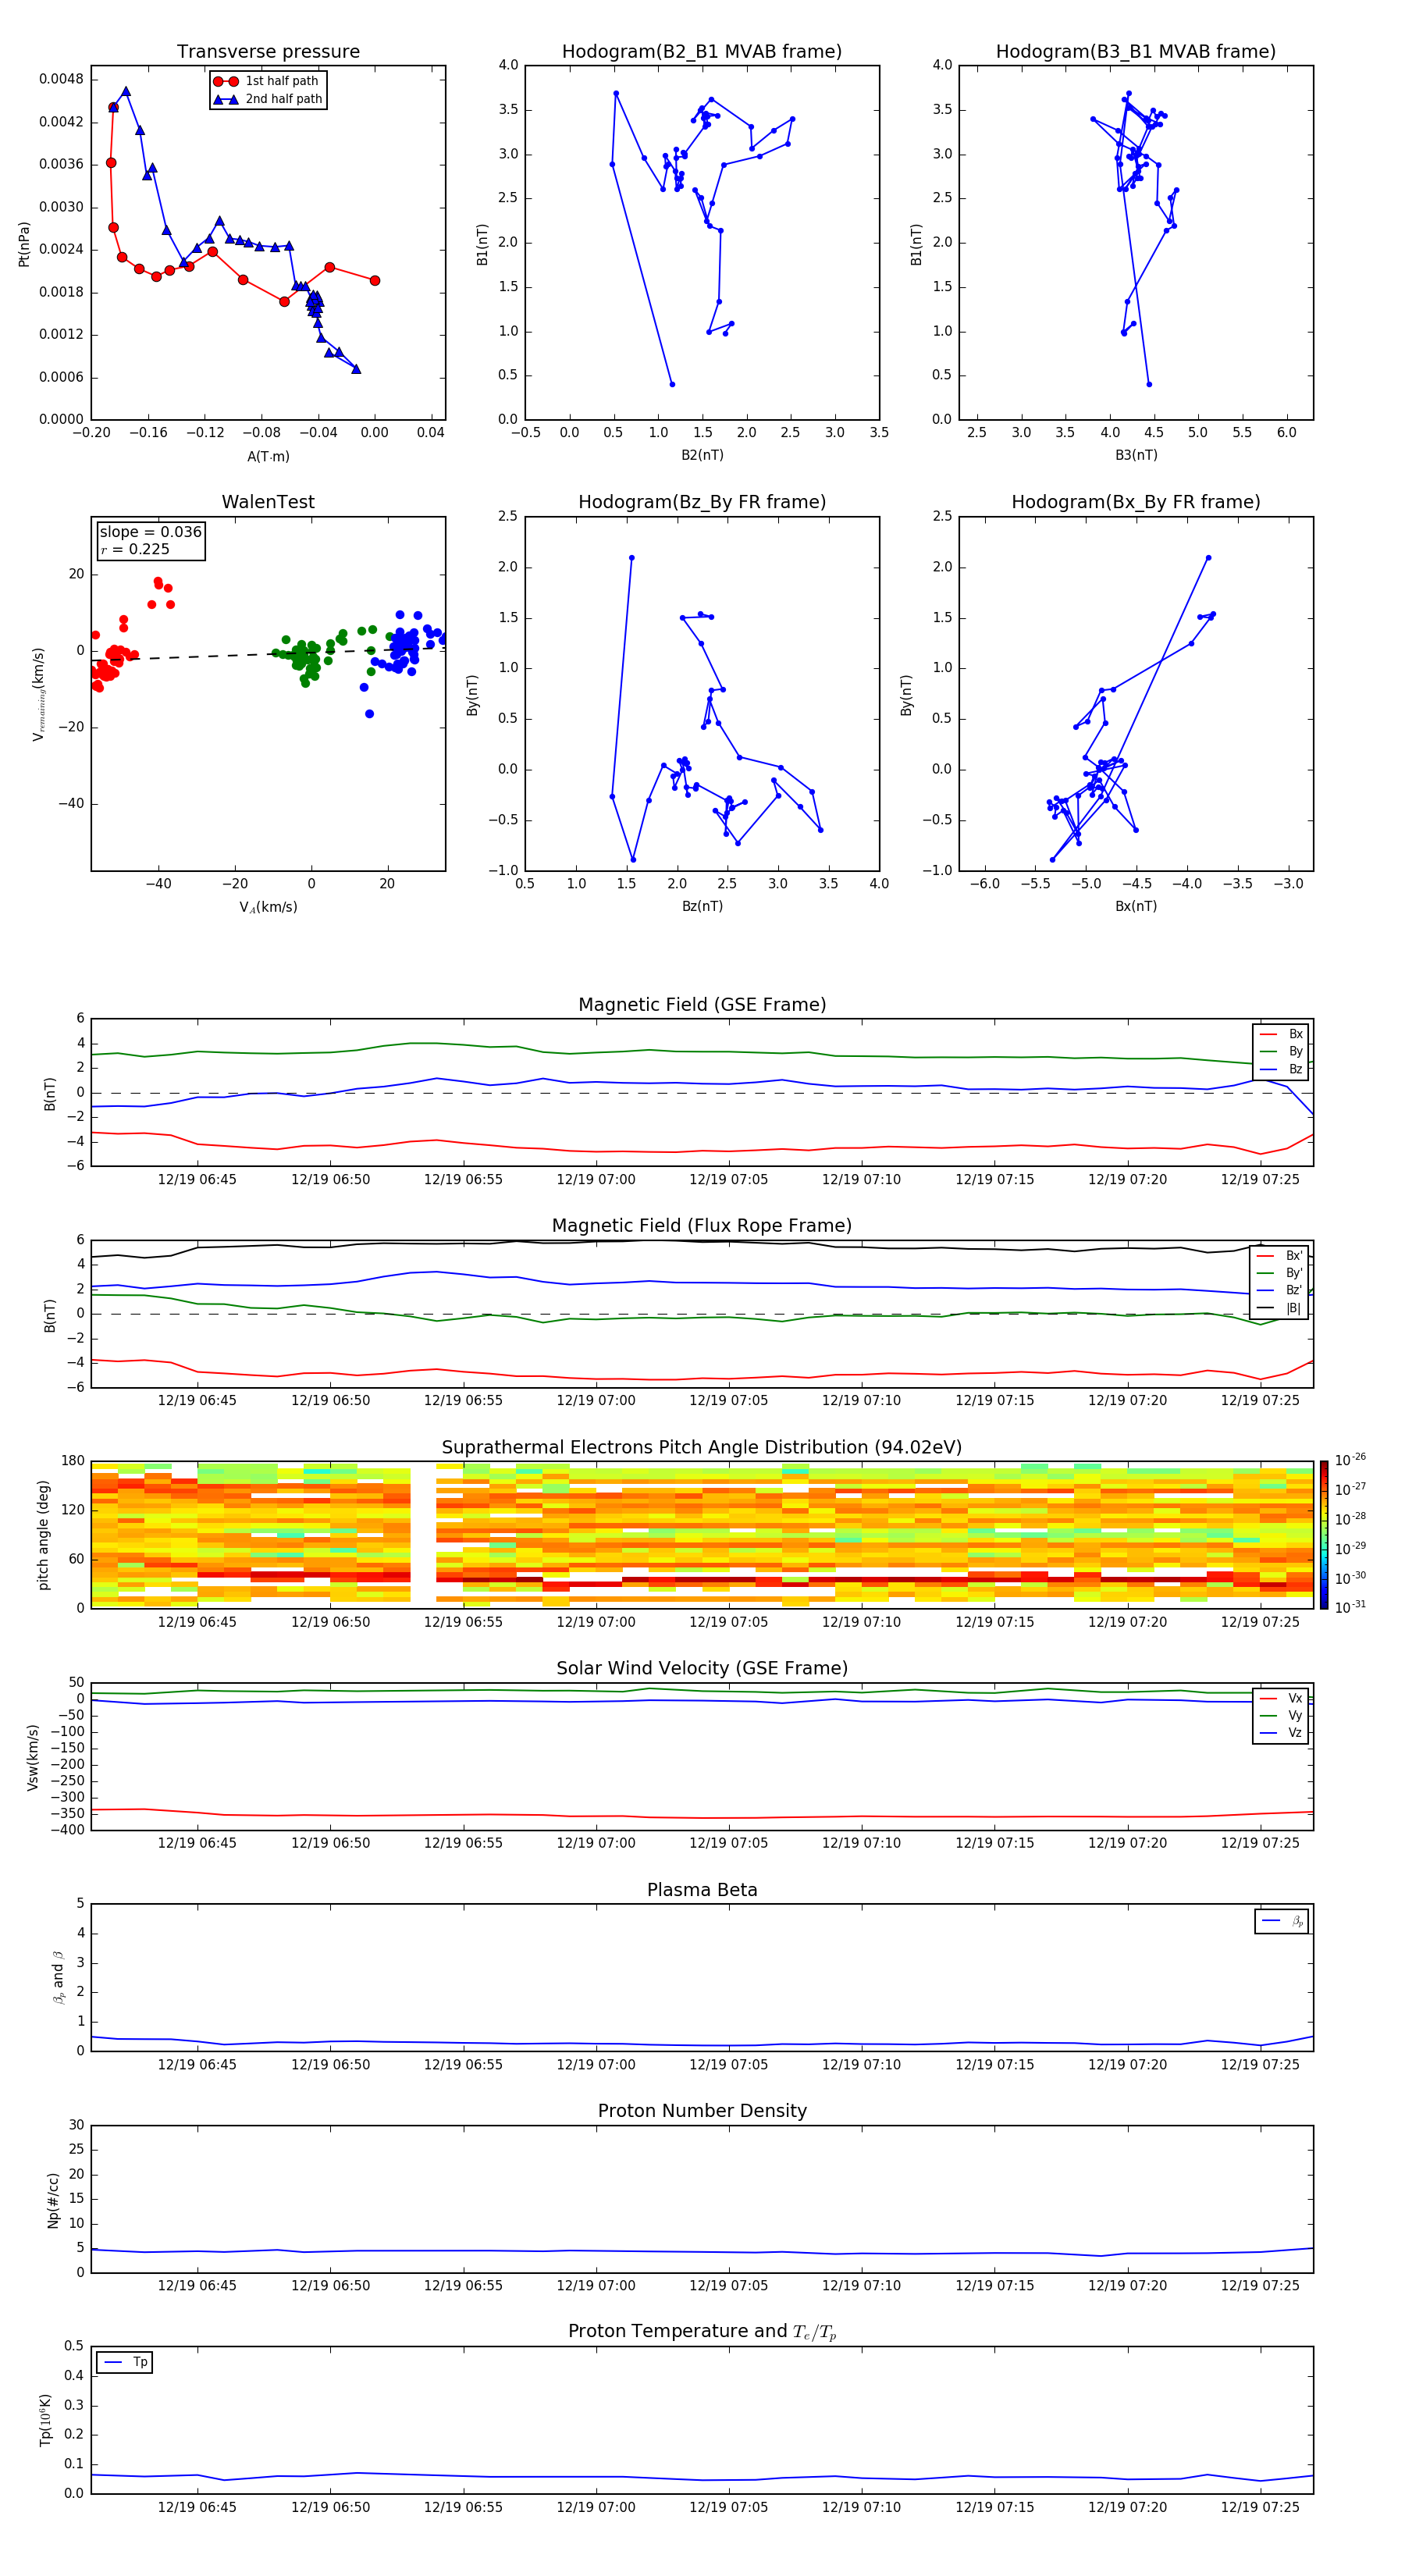Viewport: 1405px width, 2576px height.
Task: Click 'A(T·m)' x-axis label
Action: [268, 456]
